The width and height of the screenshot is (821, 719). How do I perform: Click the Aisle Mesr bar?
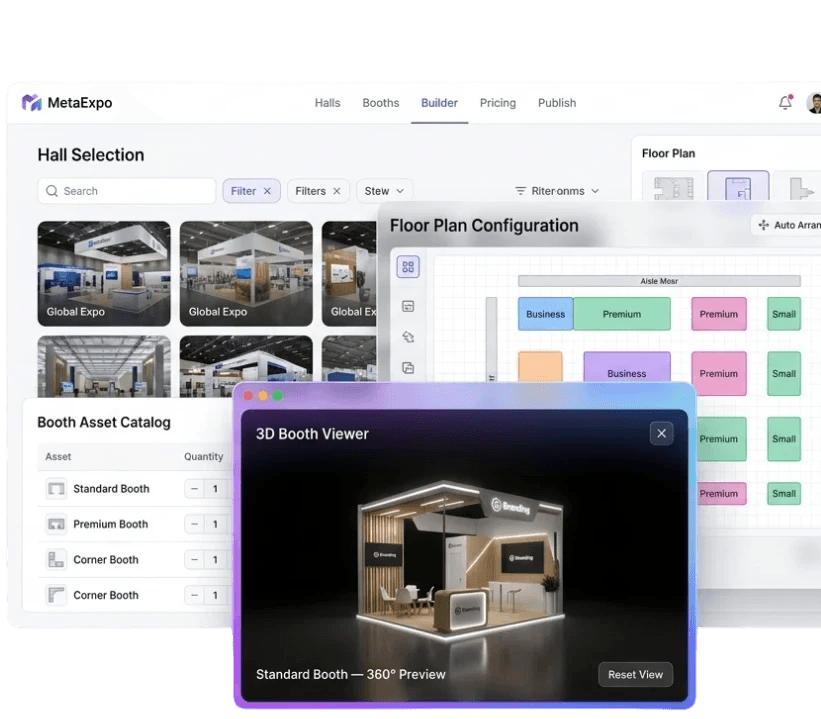click(x=659, y=281)
